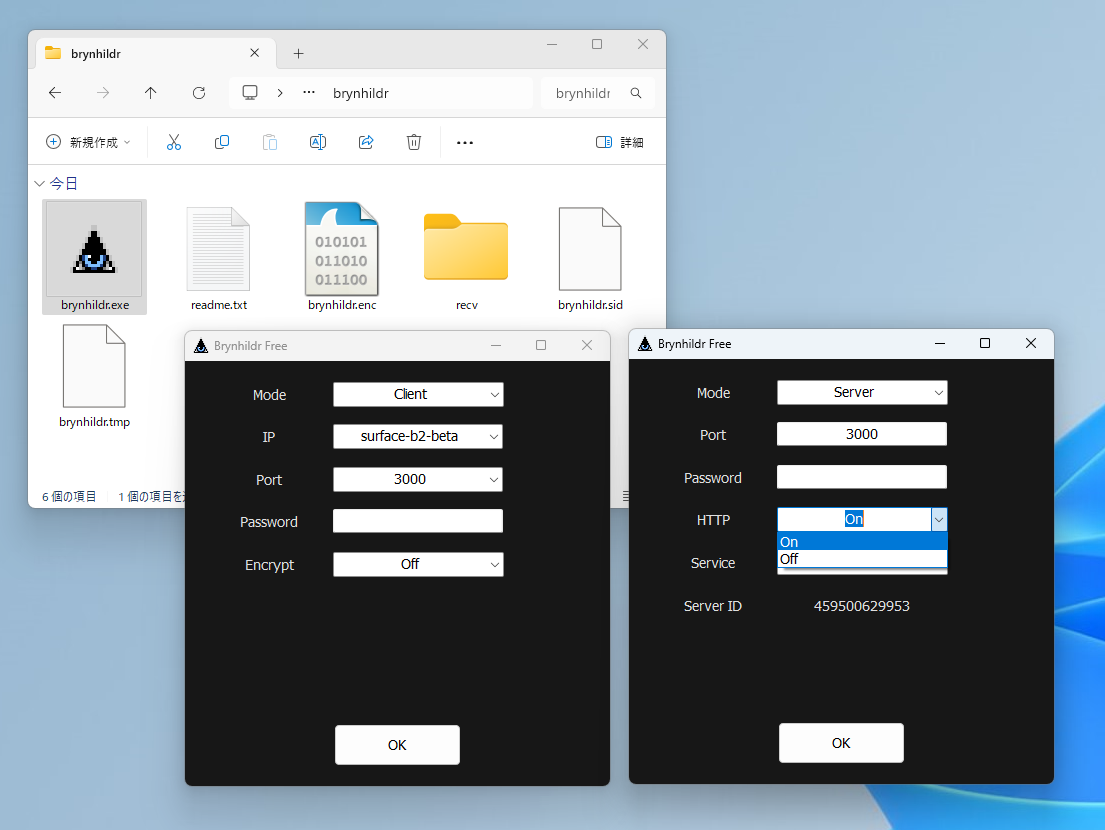Click the Delete trash icon in Explorer
Image resolution: width=1105 pixels, height=830 pixels.
coord(414,142)
